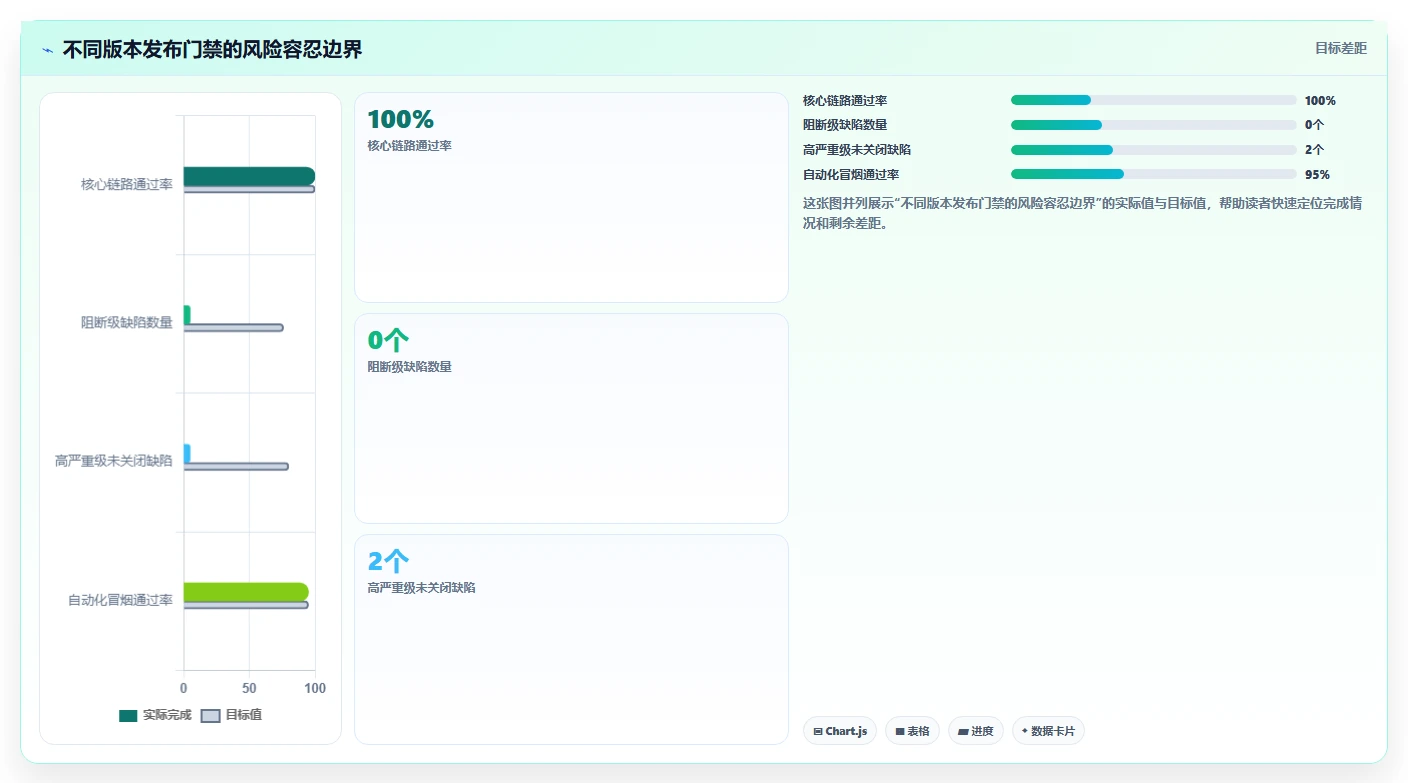Open the 2个 高严重级未关闭缺陷 data card
This screenshot has width=1408, height=783.
tap(571, 640)
